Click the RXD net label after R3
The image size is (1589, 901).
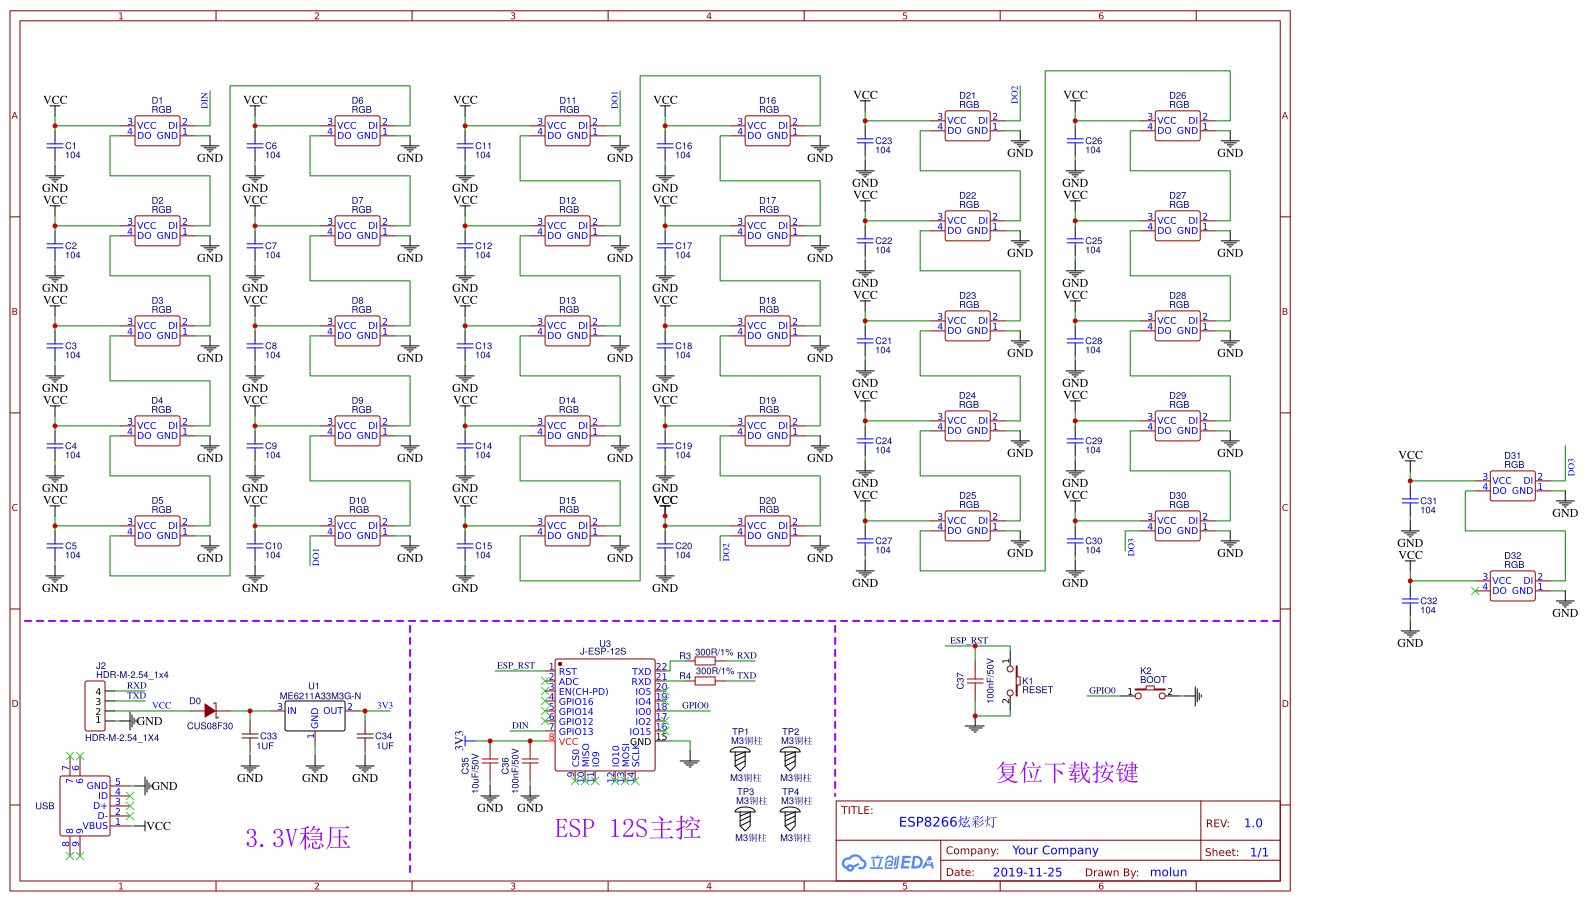pos(747,655)
